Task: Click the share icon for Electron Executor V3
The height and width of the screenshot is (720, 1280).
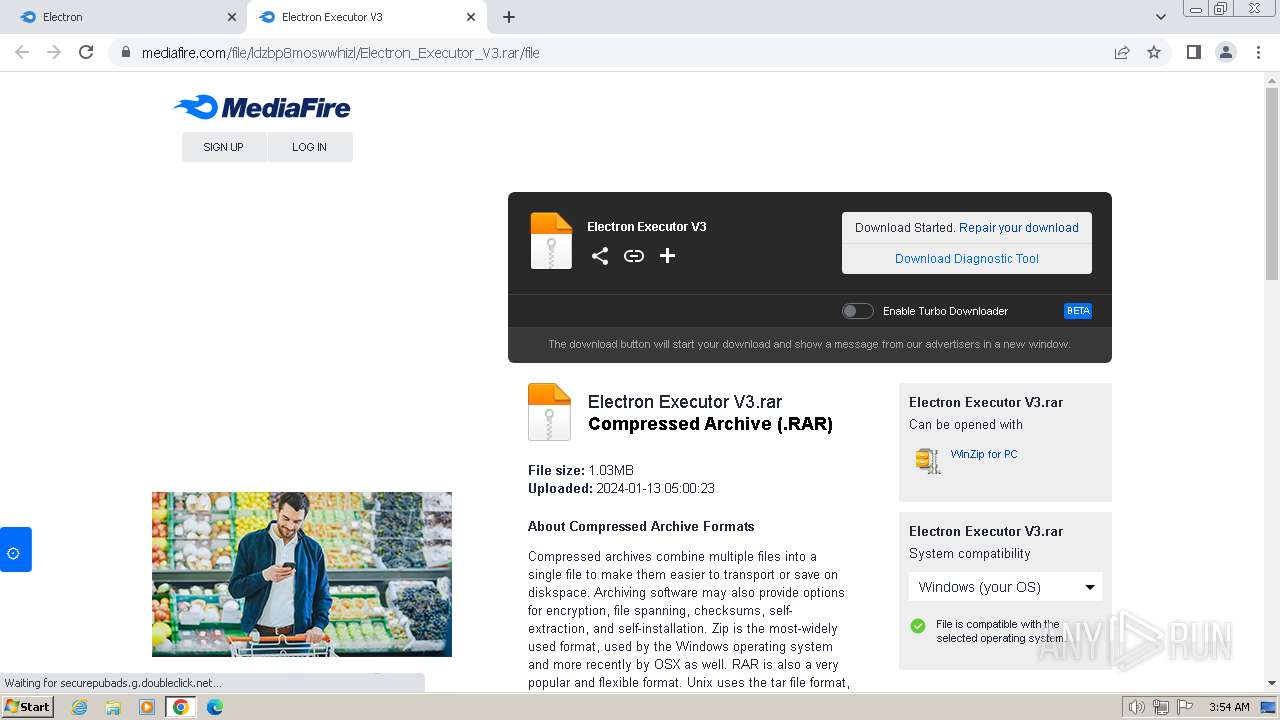Action: (x=600, y=256)
